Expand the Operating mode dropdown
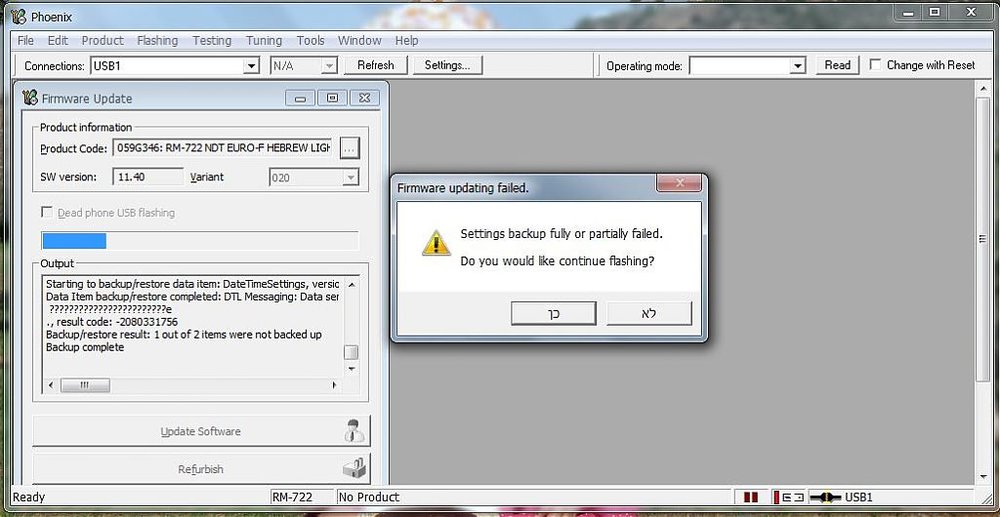This screenshot has height=517, width=1000. coord(798,66)
